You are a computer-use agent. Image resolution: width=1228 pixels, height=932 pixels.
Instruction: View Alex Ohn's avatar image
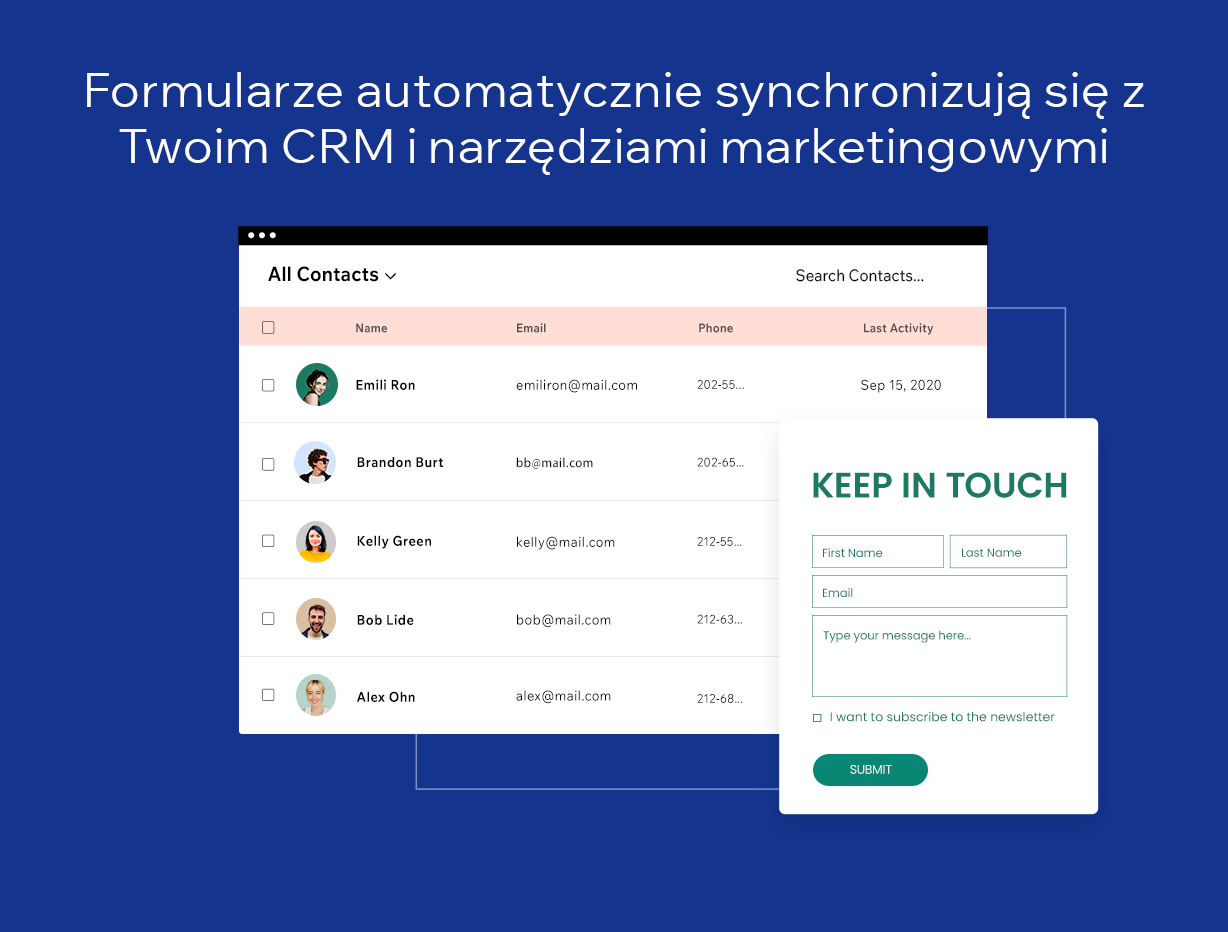click(x=316, y=695)
